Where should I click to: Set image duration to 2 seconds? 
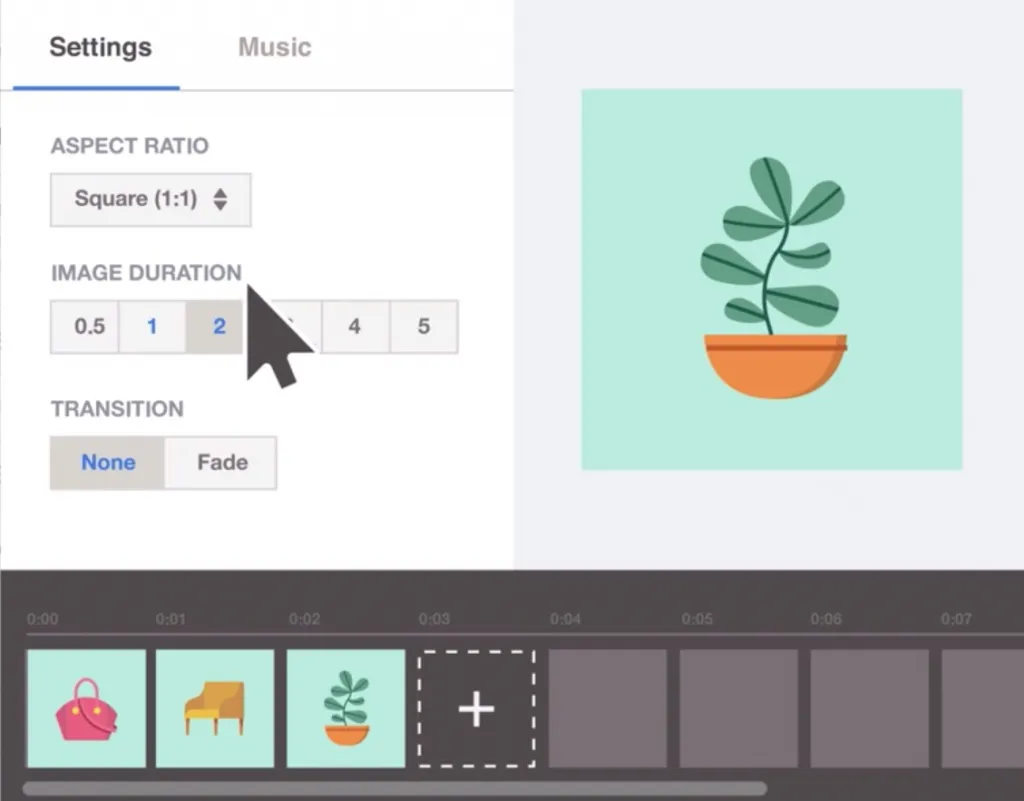[x=218, y=327]
